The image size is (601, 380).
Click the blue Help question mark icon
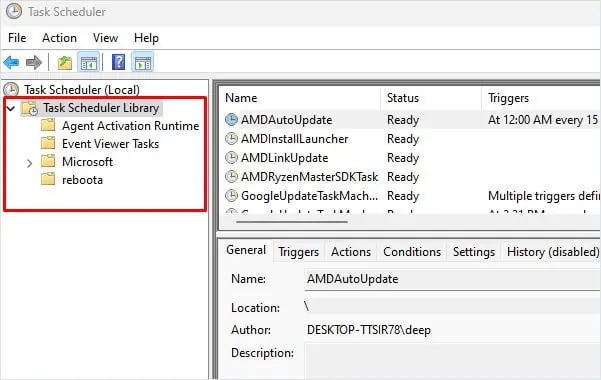tap(118, 62)
